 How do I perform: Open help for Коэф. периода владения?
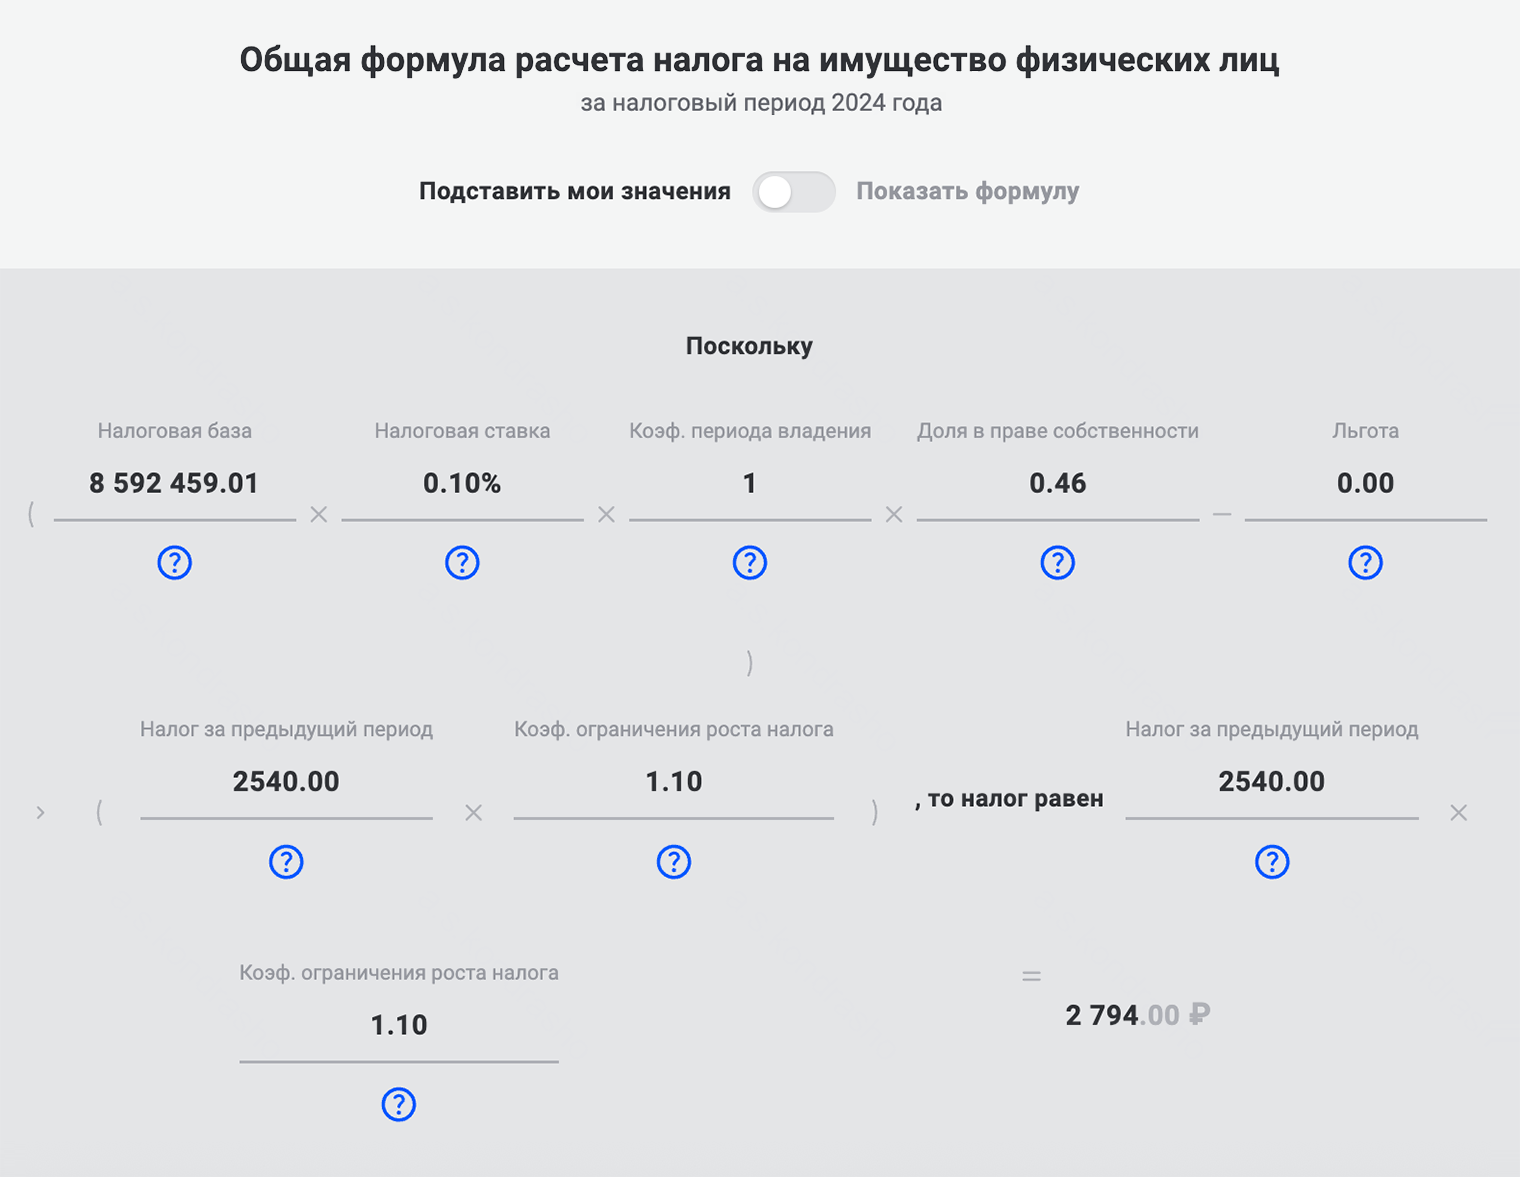point(749,562)
